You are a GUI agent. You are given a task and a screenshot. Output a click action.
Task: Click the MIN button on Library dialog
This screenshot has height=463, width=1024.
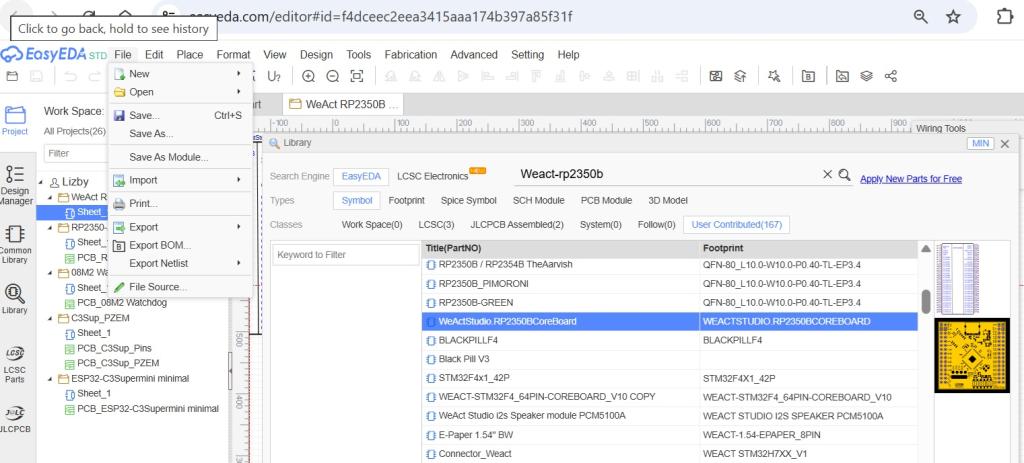[980, 144]
